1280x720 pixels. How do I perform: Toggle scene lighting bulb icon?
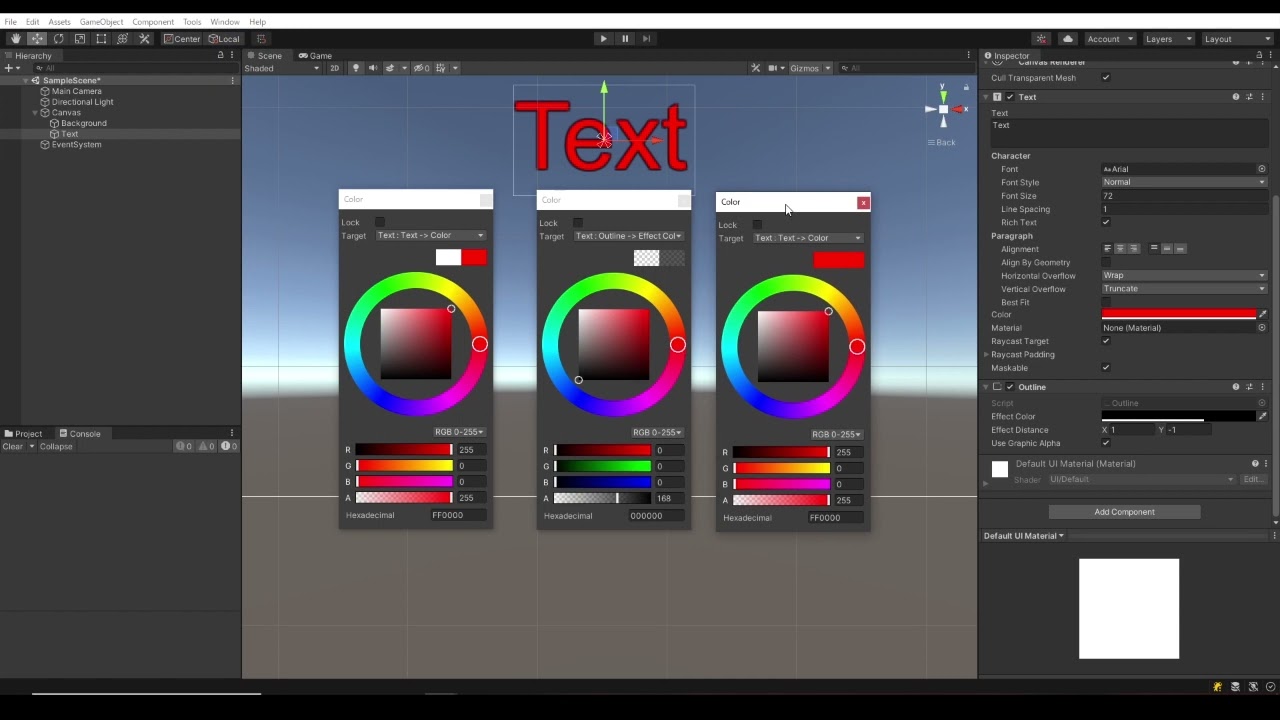[356, 68]
